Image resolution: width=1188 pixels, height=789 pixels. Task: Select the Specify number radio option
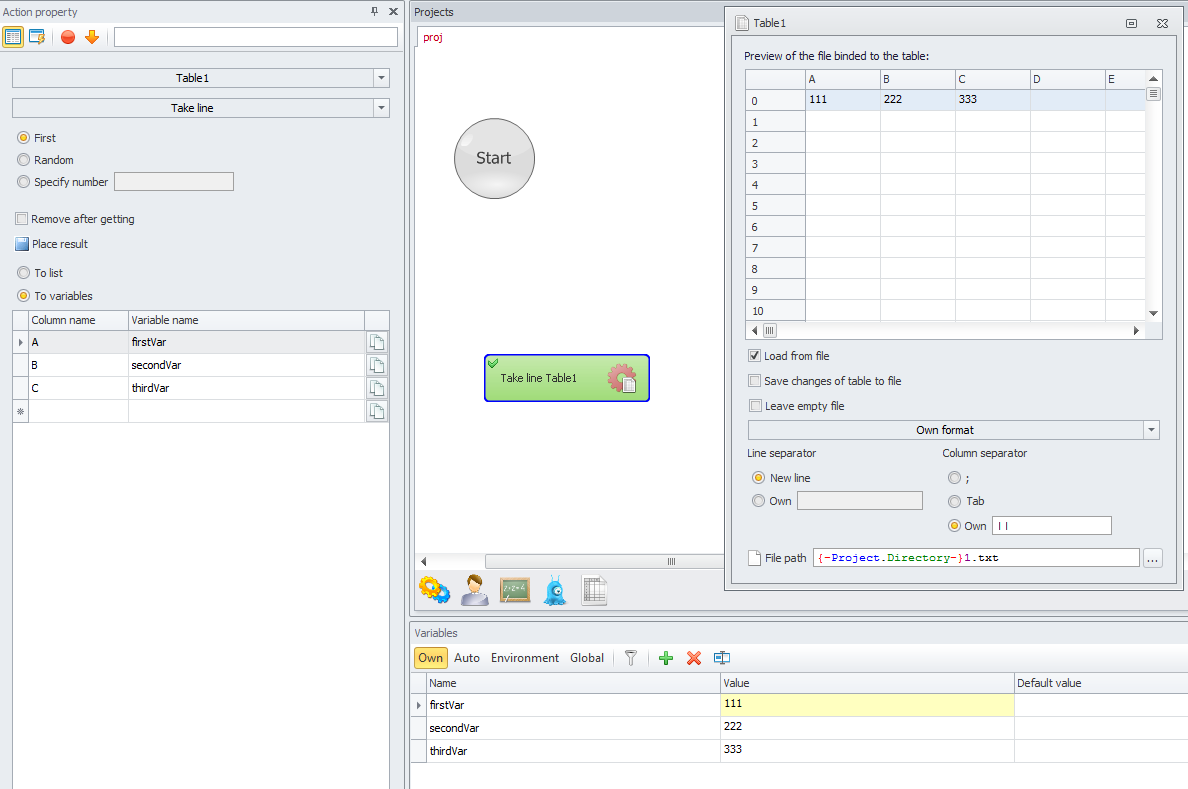pyautogui.click(x=23, y=182)
